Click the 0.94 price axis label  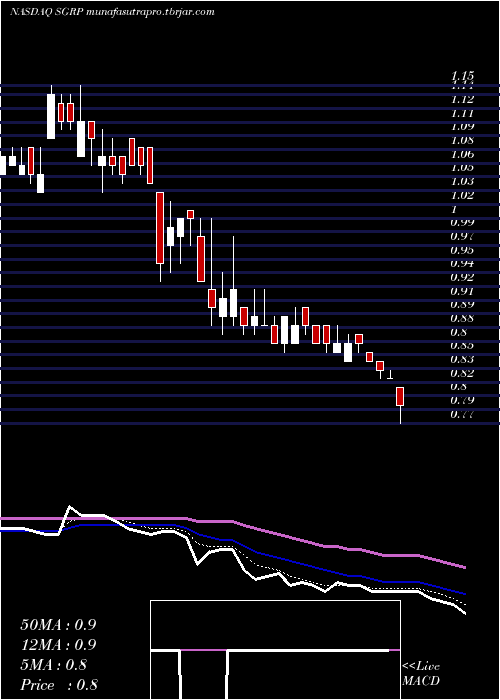462,263
